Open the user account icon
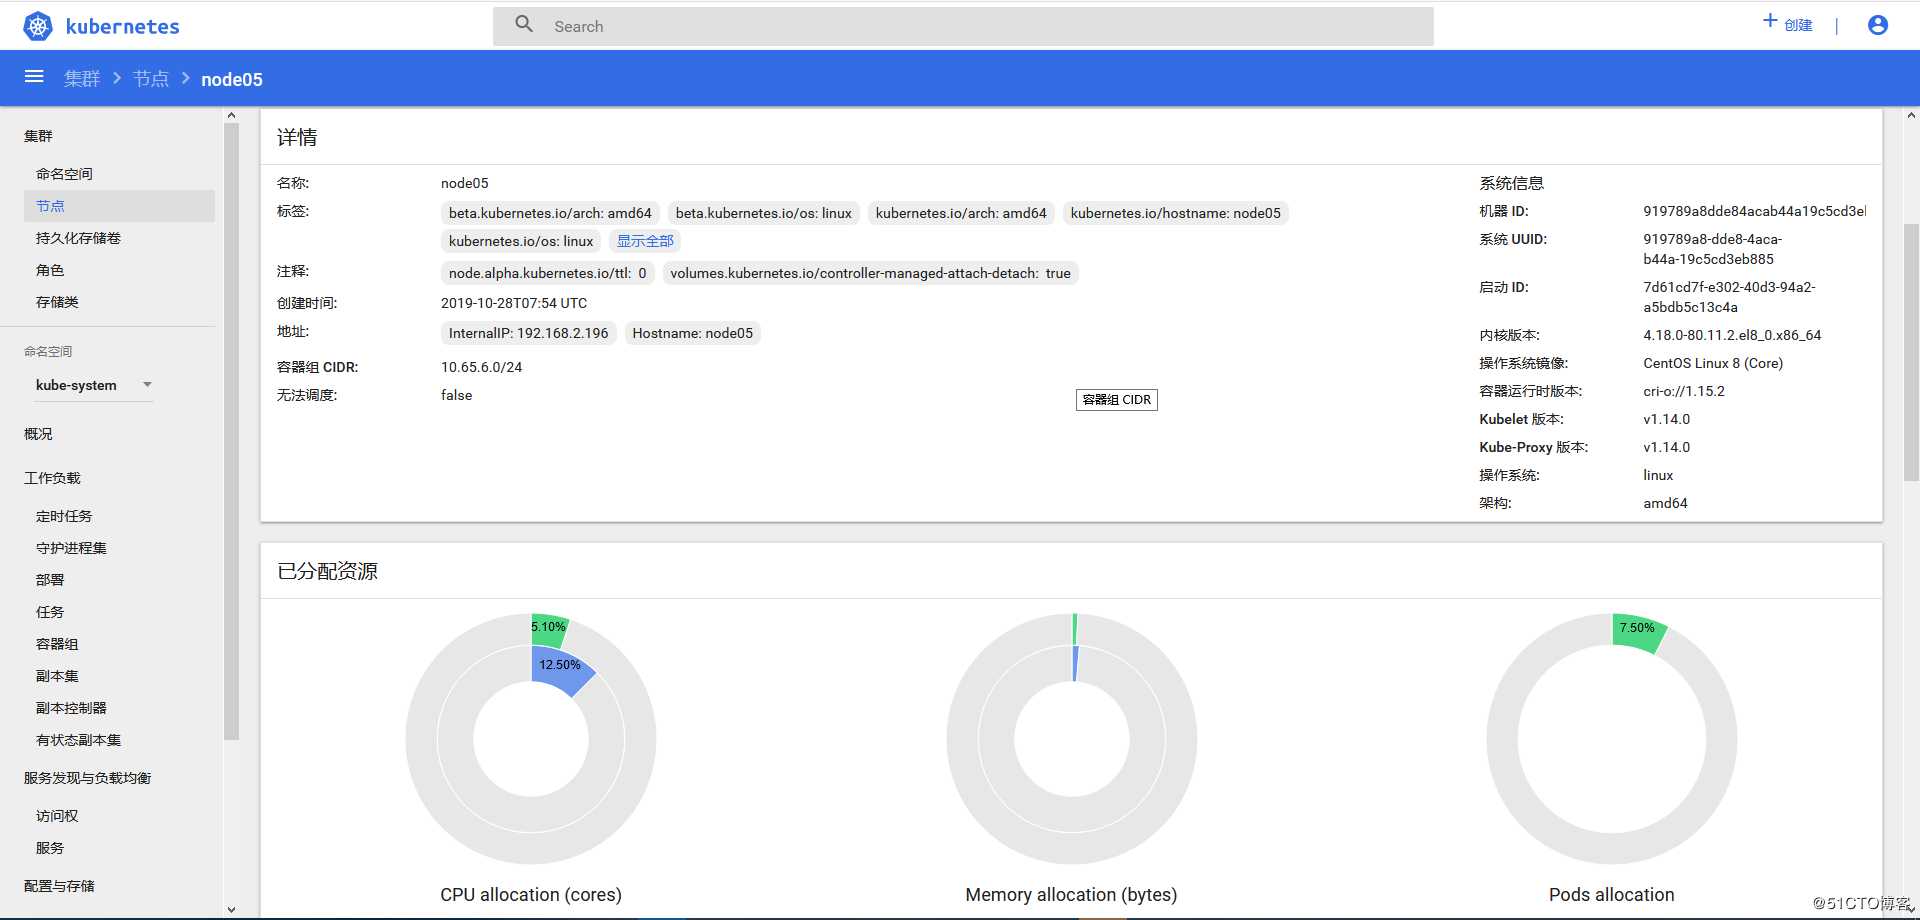 [x=1878, y=25]
